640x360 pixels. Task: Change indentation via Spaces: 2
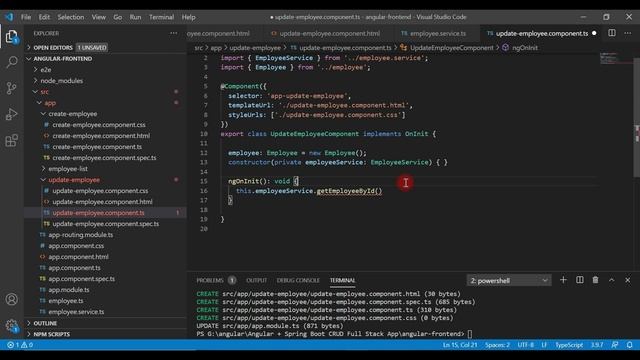tap(497, 345)
